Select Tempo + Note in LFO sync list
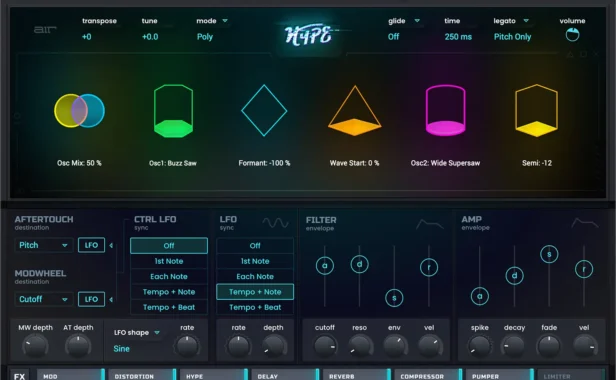Screen dimensions: 616x380 coord(255,292)
